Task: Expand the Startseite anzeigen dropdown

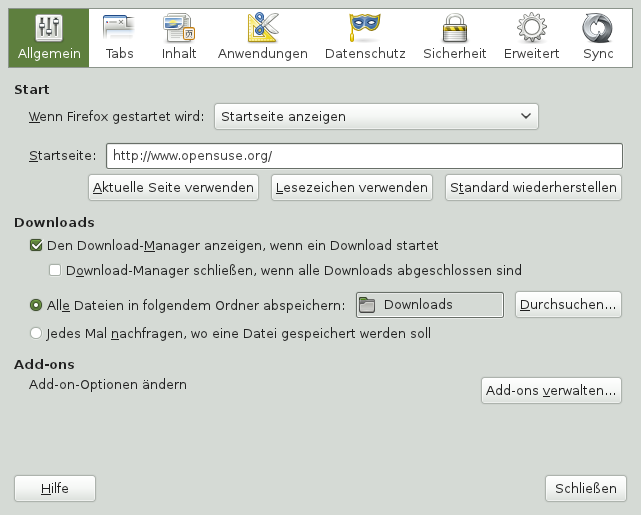Action: (376, 117)
